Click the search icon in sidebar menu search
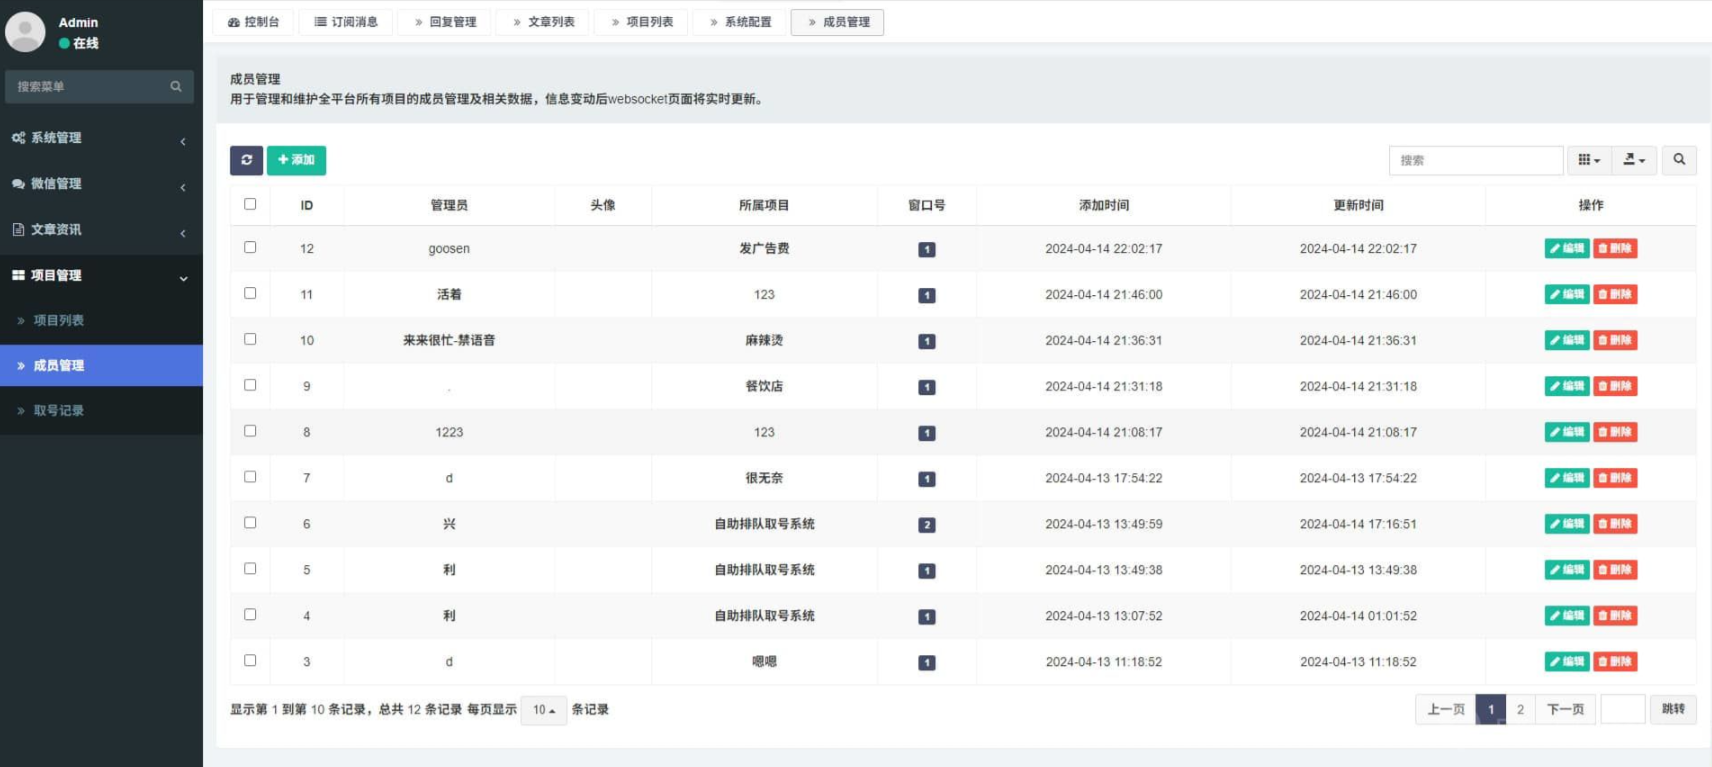The width and height of the screenshot is (1712, 767). [176, 87]
